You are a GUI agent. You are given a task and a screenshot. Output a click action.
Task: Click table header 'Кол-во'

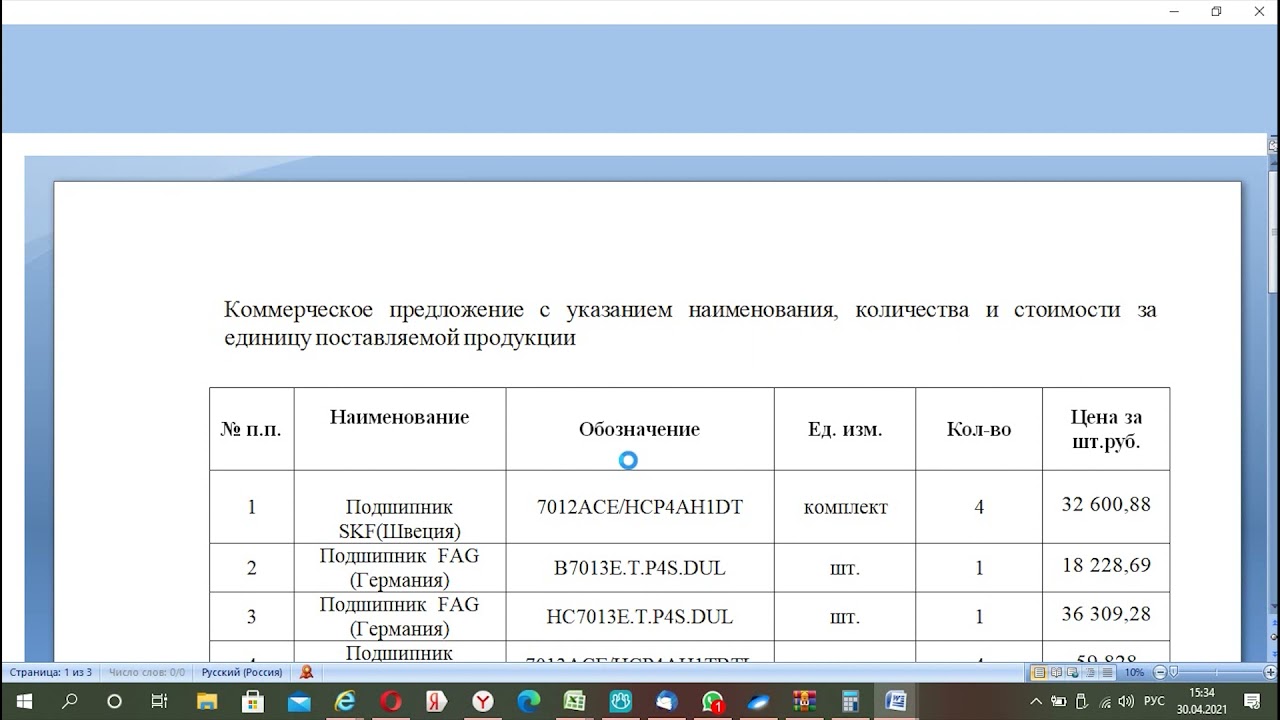979,429
